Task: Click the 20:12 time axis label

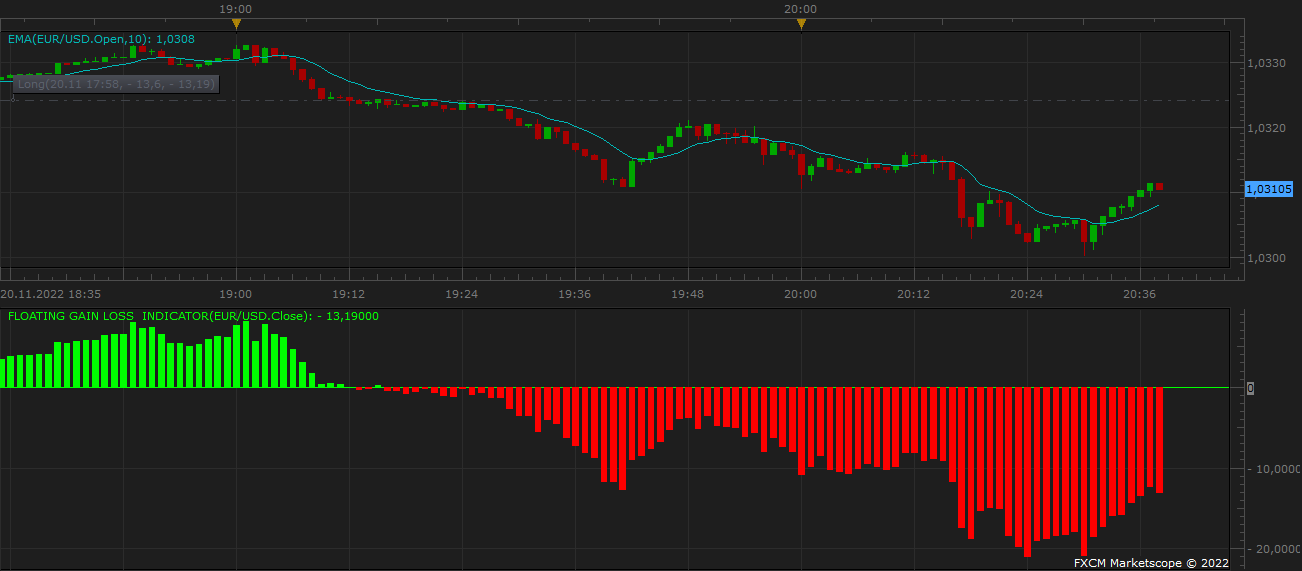Action: pyautogui.click(x=914, y=294)
